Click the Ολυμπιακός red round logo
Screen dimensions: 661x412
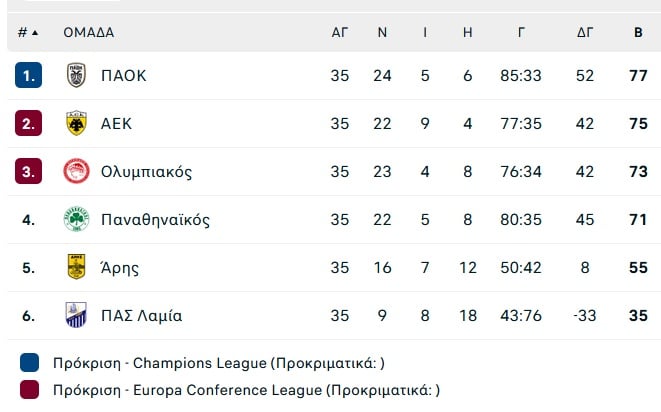76,171
